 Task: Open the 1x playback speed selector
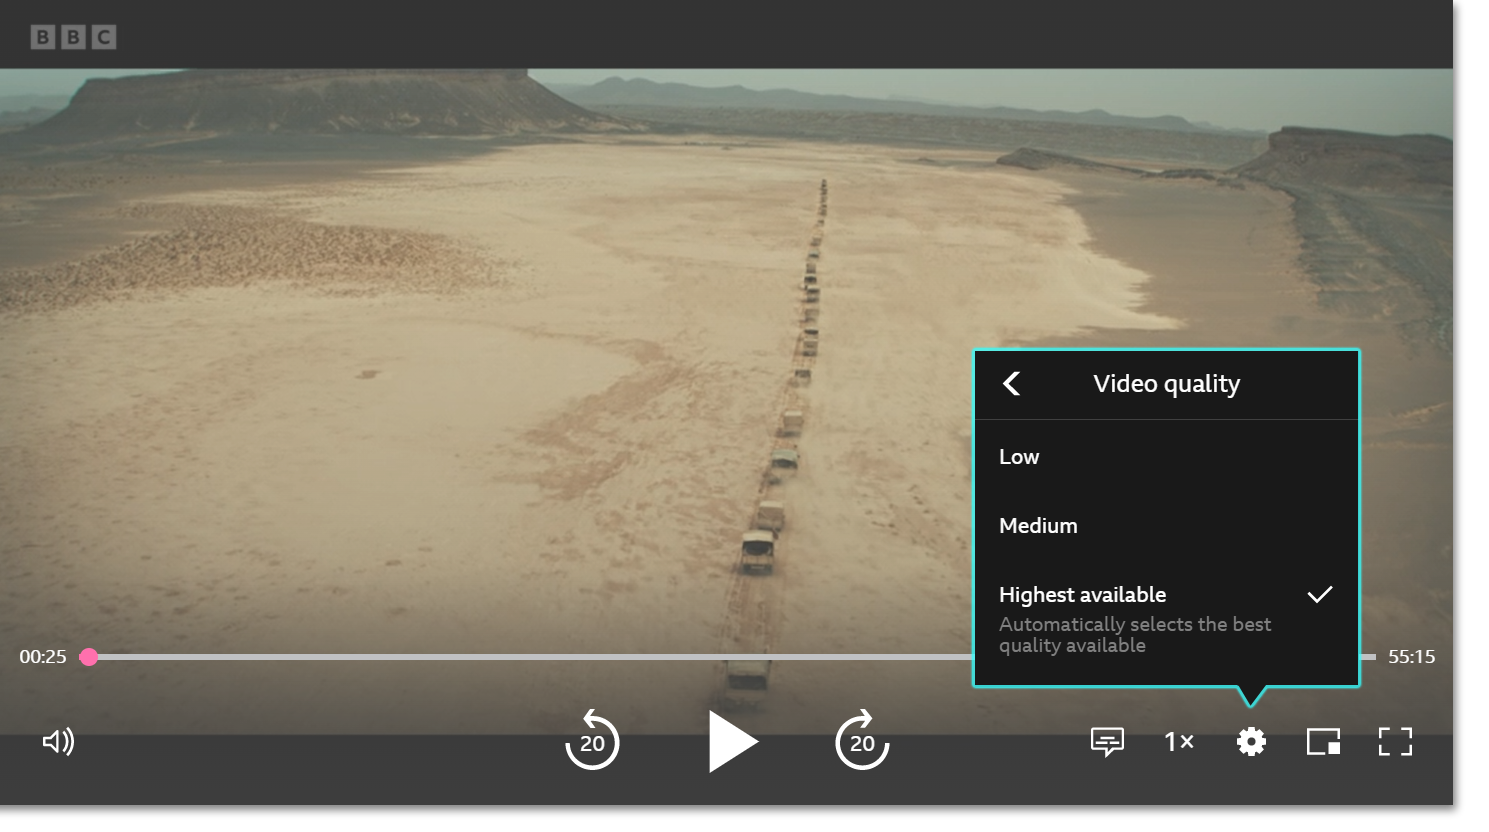(x=1178, y=742)
